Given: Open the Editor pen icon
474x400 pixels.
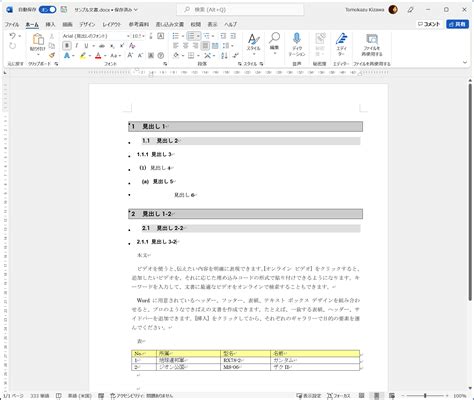Looking at the screenshot, I should [341, 39].
